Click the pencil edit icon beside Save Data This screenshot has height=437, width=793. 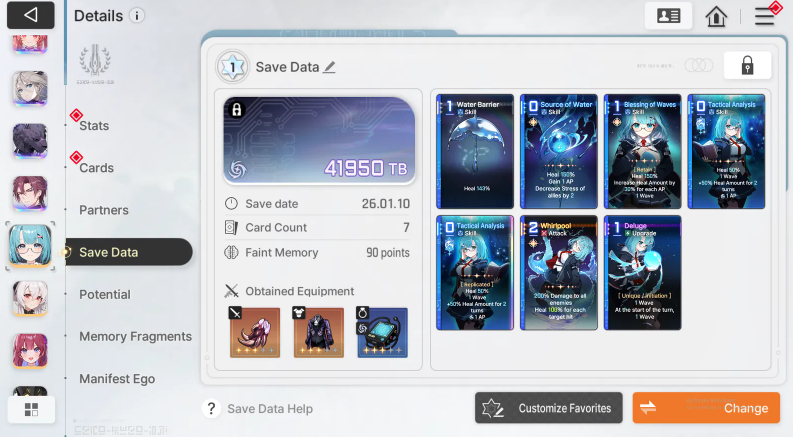pos(329,67)
